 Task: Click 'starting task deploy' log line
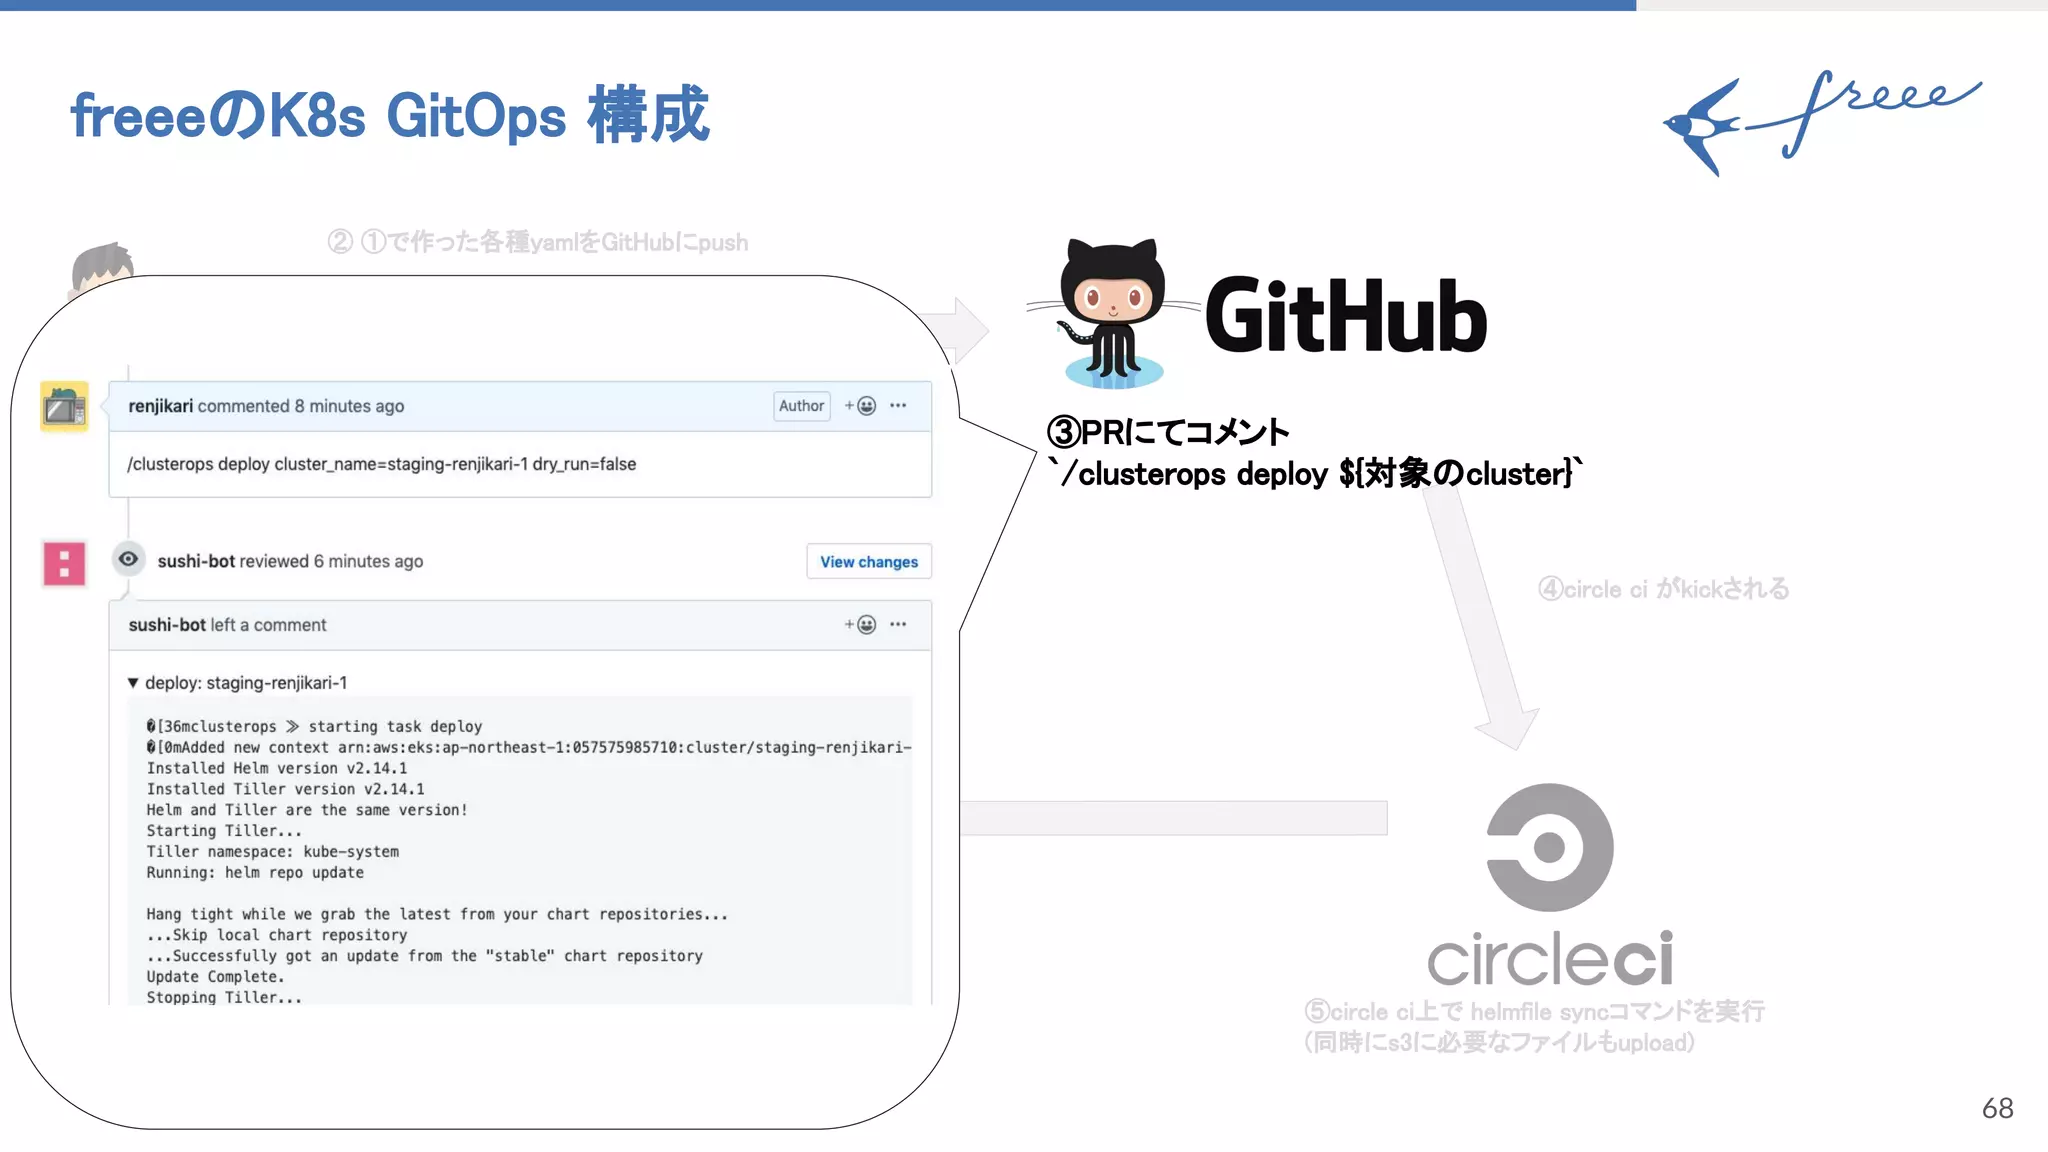[314, 726]
